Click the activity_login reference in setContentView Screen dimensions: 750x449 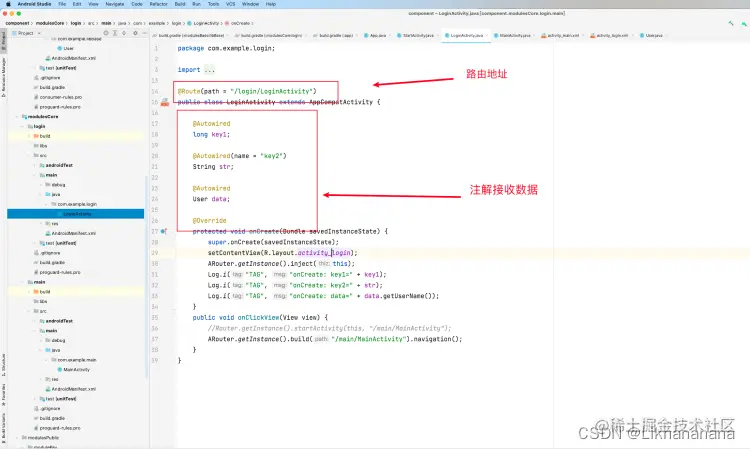[x=324, y=253]
